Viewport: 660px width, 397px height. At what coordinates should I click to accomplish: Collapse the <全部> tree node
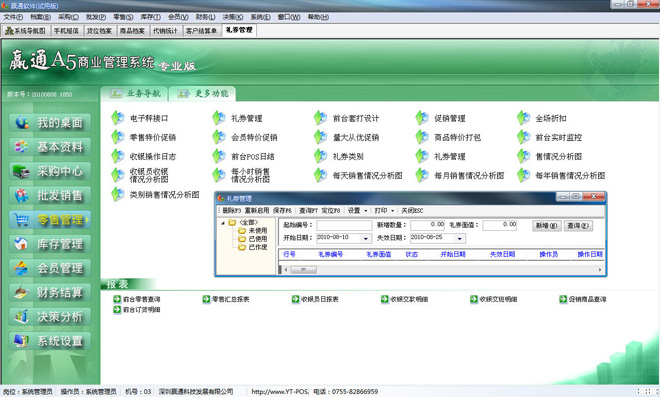[223, 223]
